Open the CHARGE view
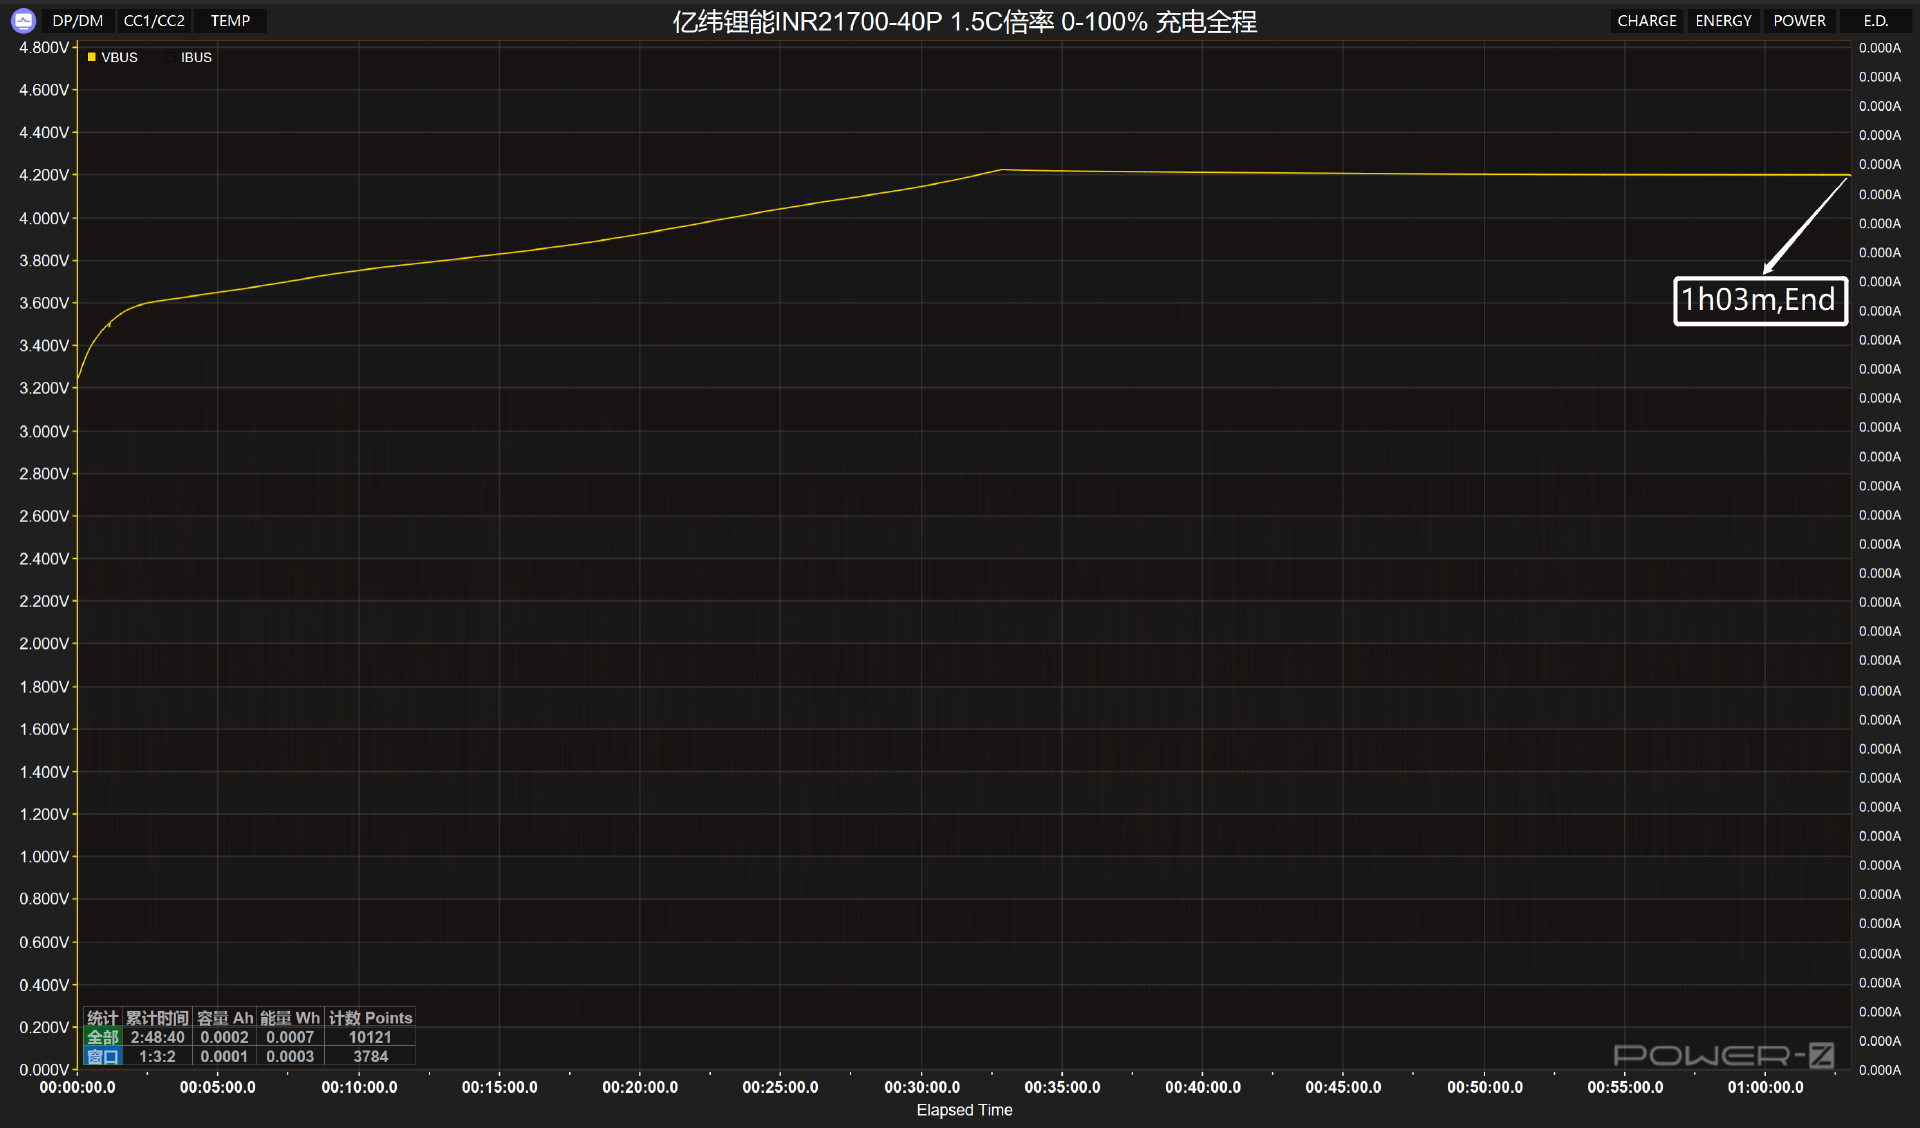The image size is (1920, 1128). (1646, 21)
